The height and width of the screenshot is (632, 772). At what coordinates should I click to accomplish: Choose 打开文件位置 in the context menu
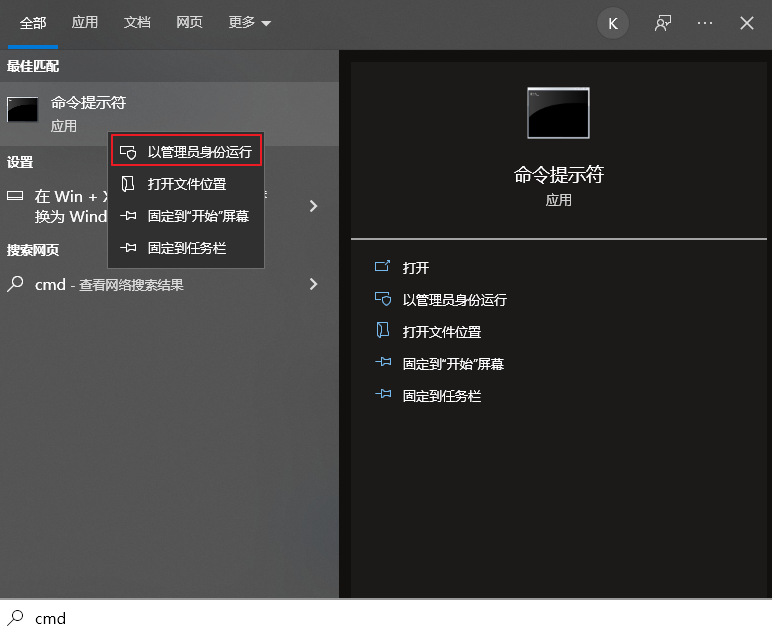[186, 184]
